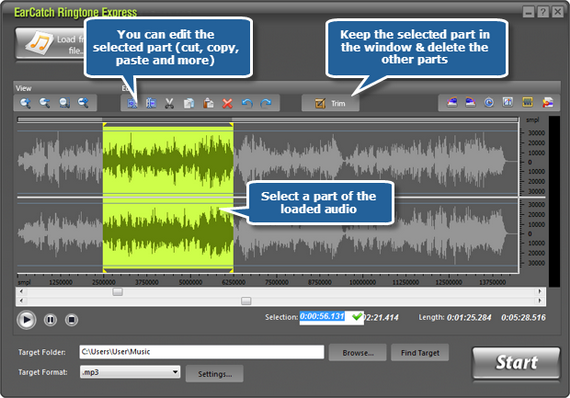570x398 pixels.
Task: Open the yellow-framed equalizer effect icon
Action: [527, 102]
